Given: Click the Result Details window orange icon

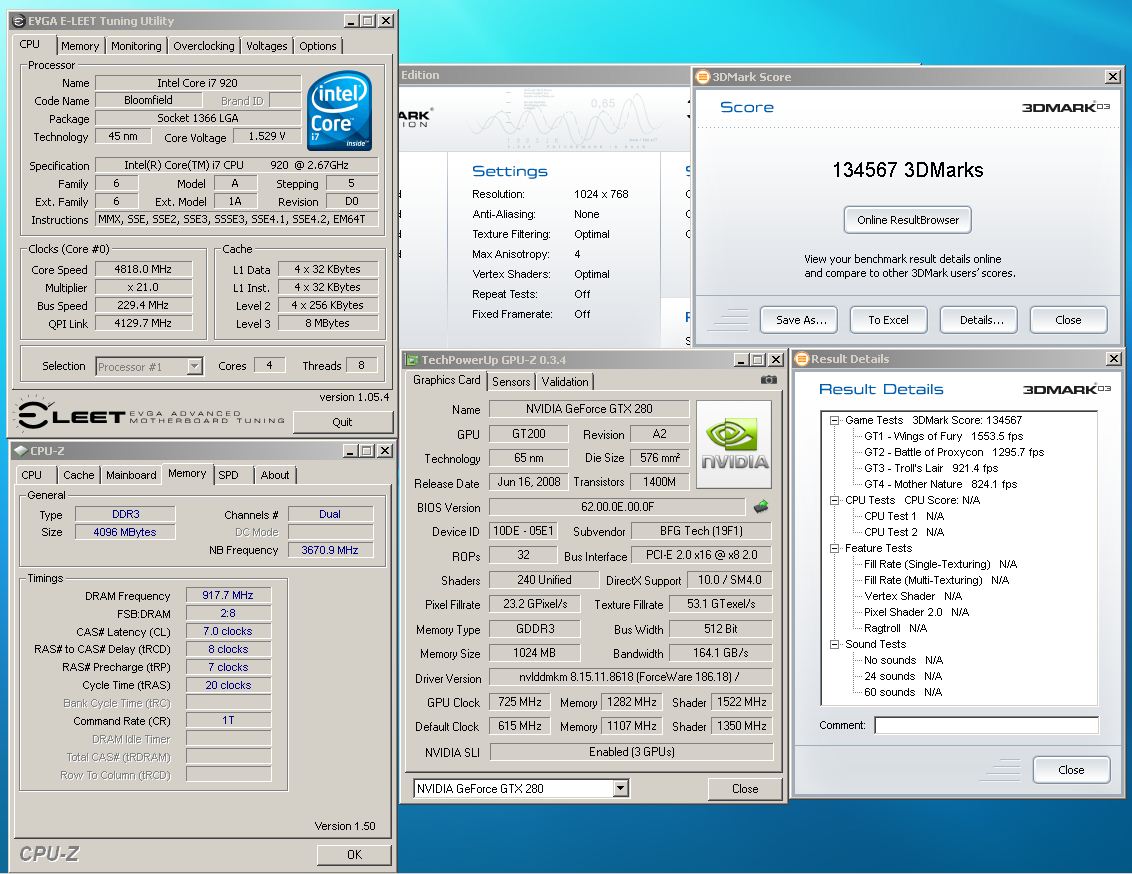Looking at the screenshot, I should [801, 359].
